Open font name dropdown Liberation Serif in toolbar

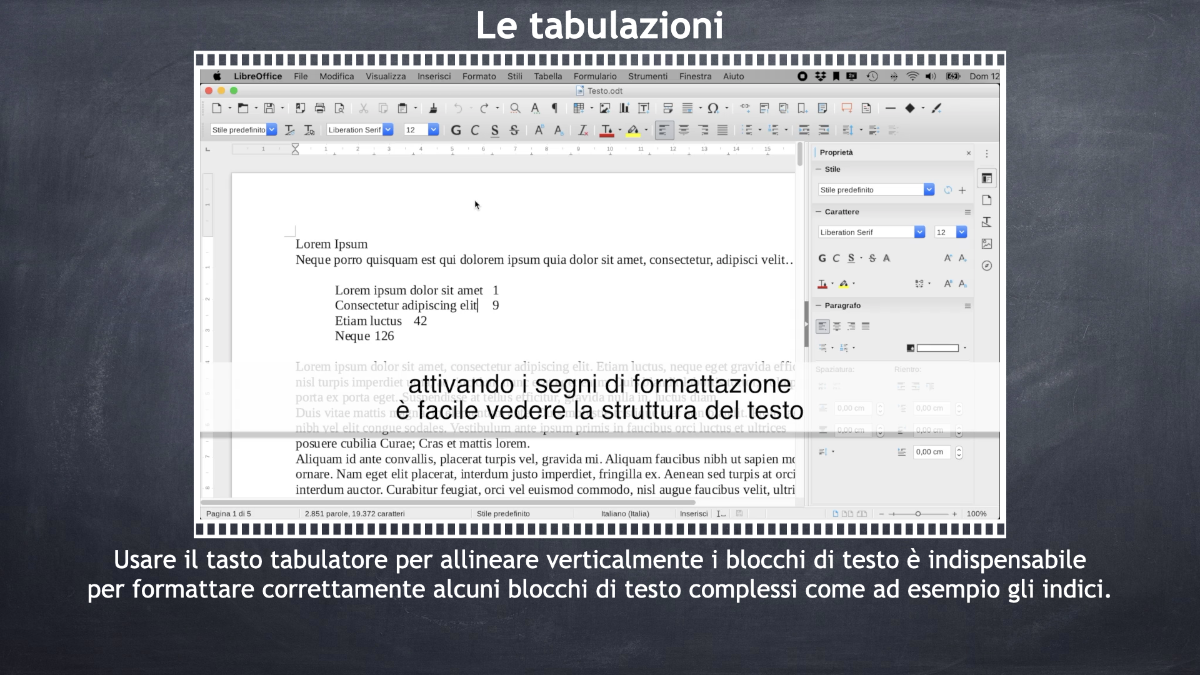pos(361,130)
